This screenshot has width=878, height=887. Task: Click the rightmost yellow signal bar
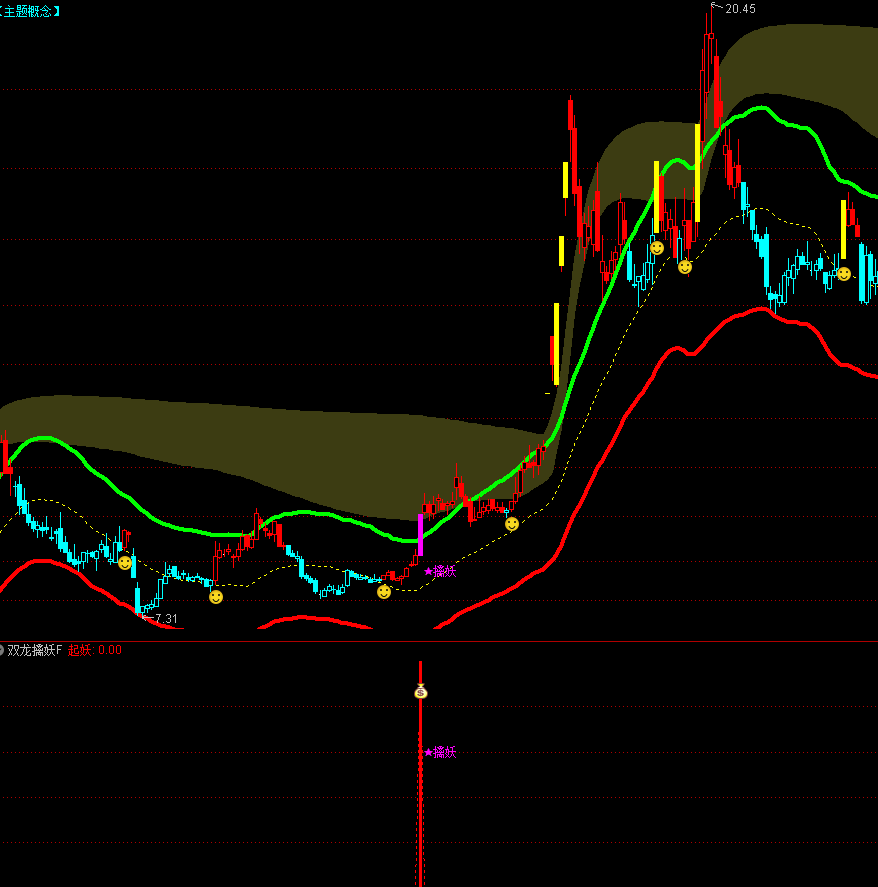pos(843,229)
